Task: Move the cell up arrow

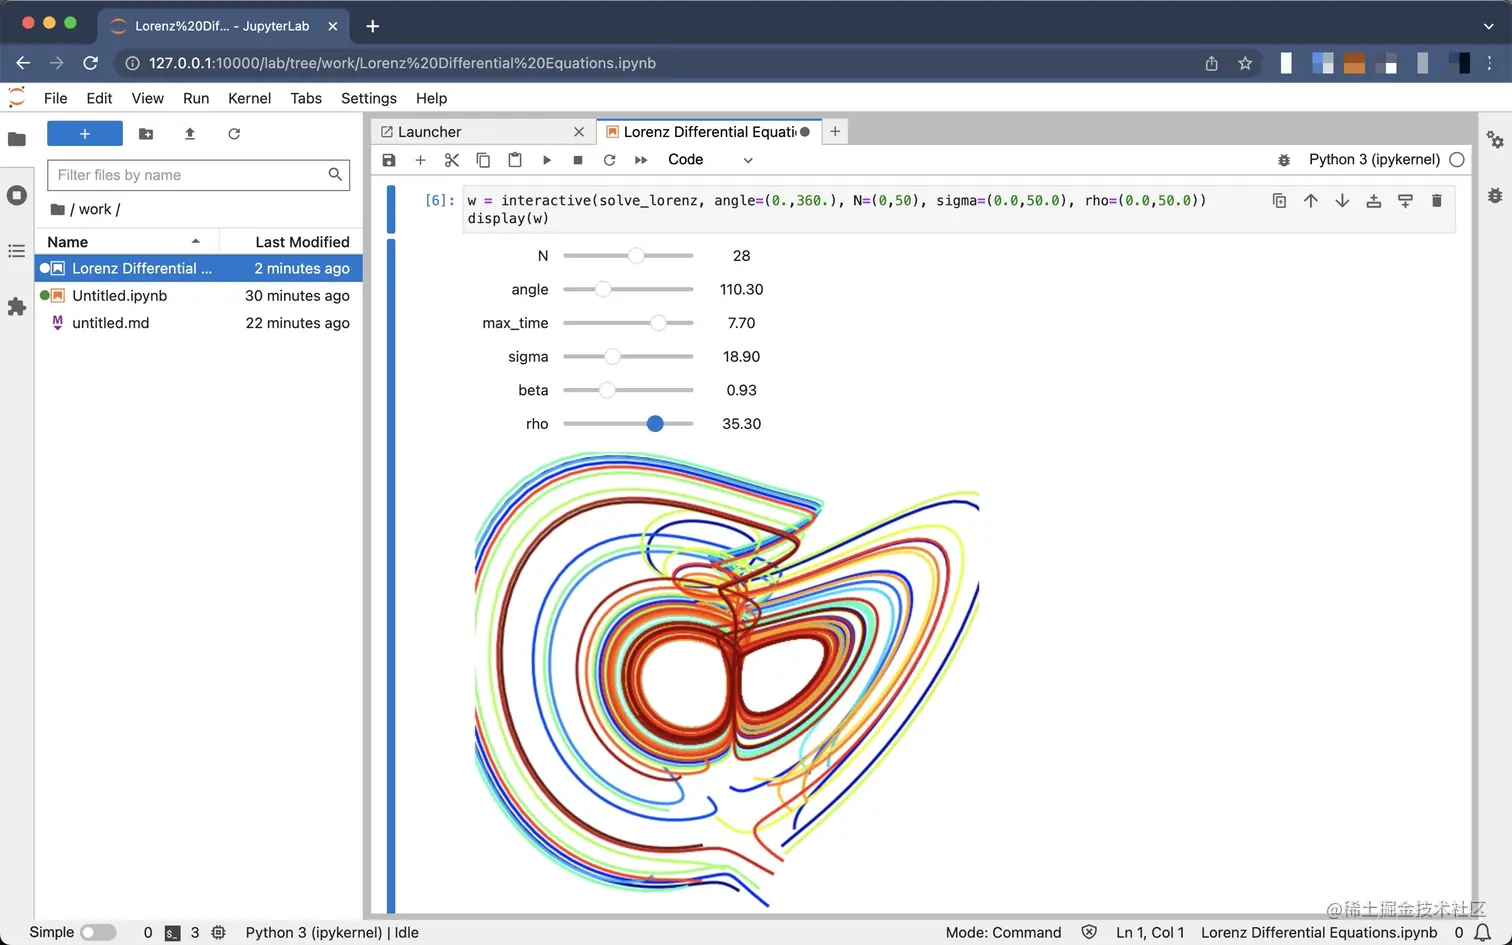Action: click(1311, 201)
